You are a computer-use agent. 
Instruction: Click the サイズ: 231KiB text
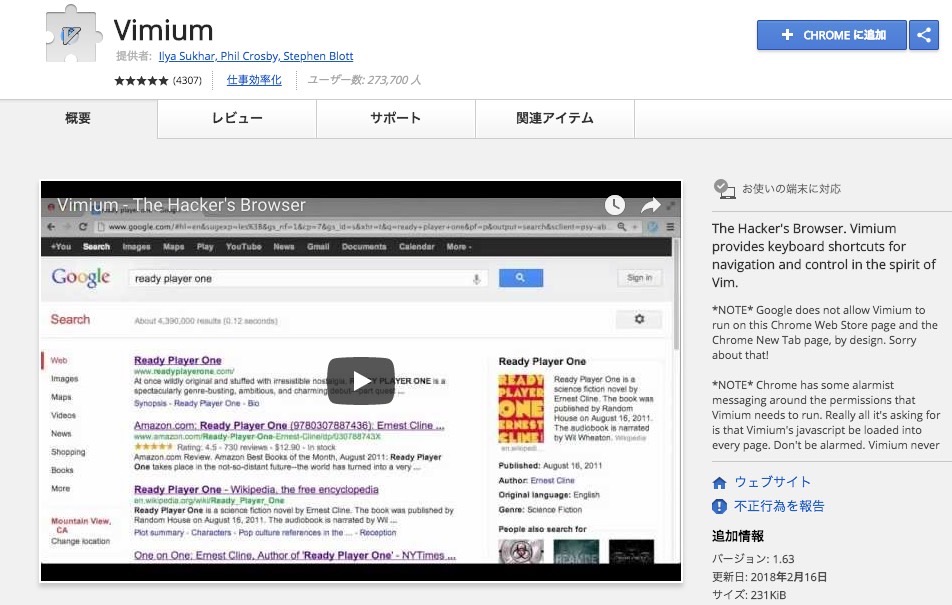(749, 595)
